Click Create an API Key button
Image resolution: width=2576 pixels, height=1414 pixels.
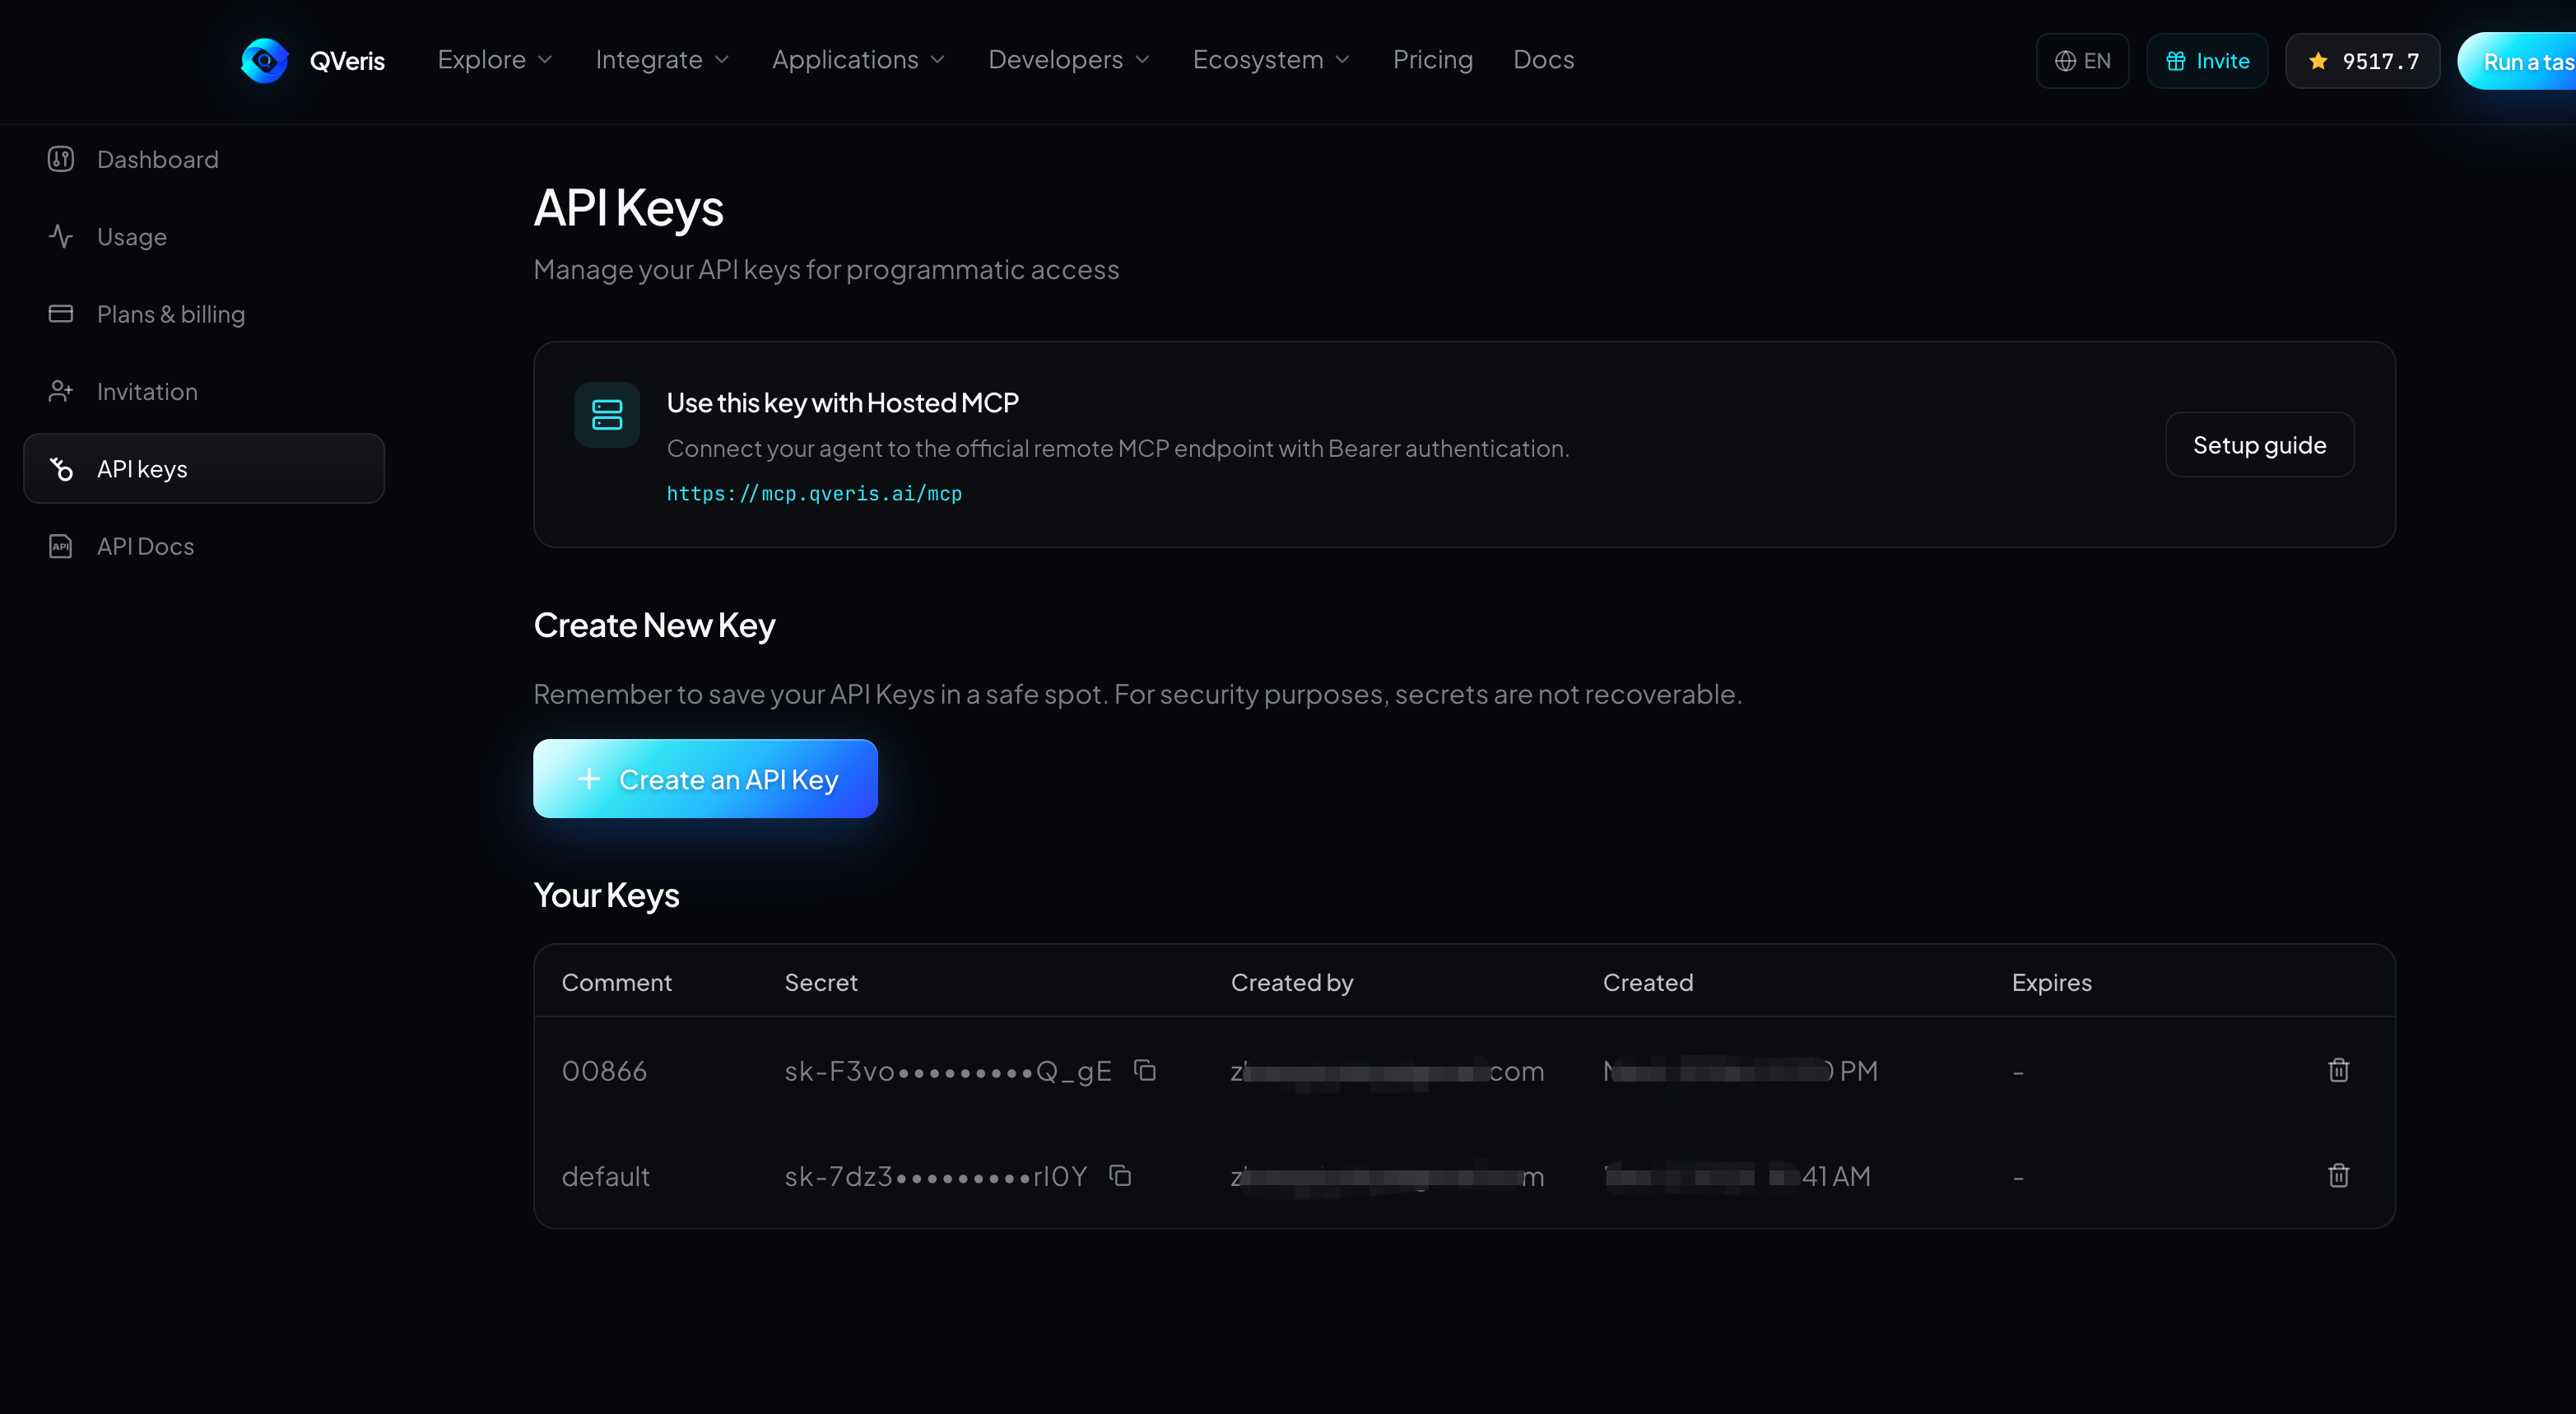[x=705, y=779]
